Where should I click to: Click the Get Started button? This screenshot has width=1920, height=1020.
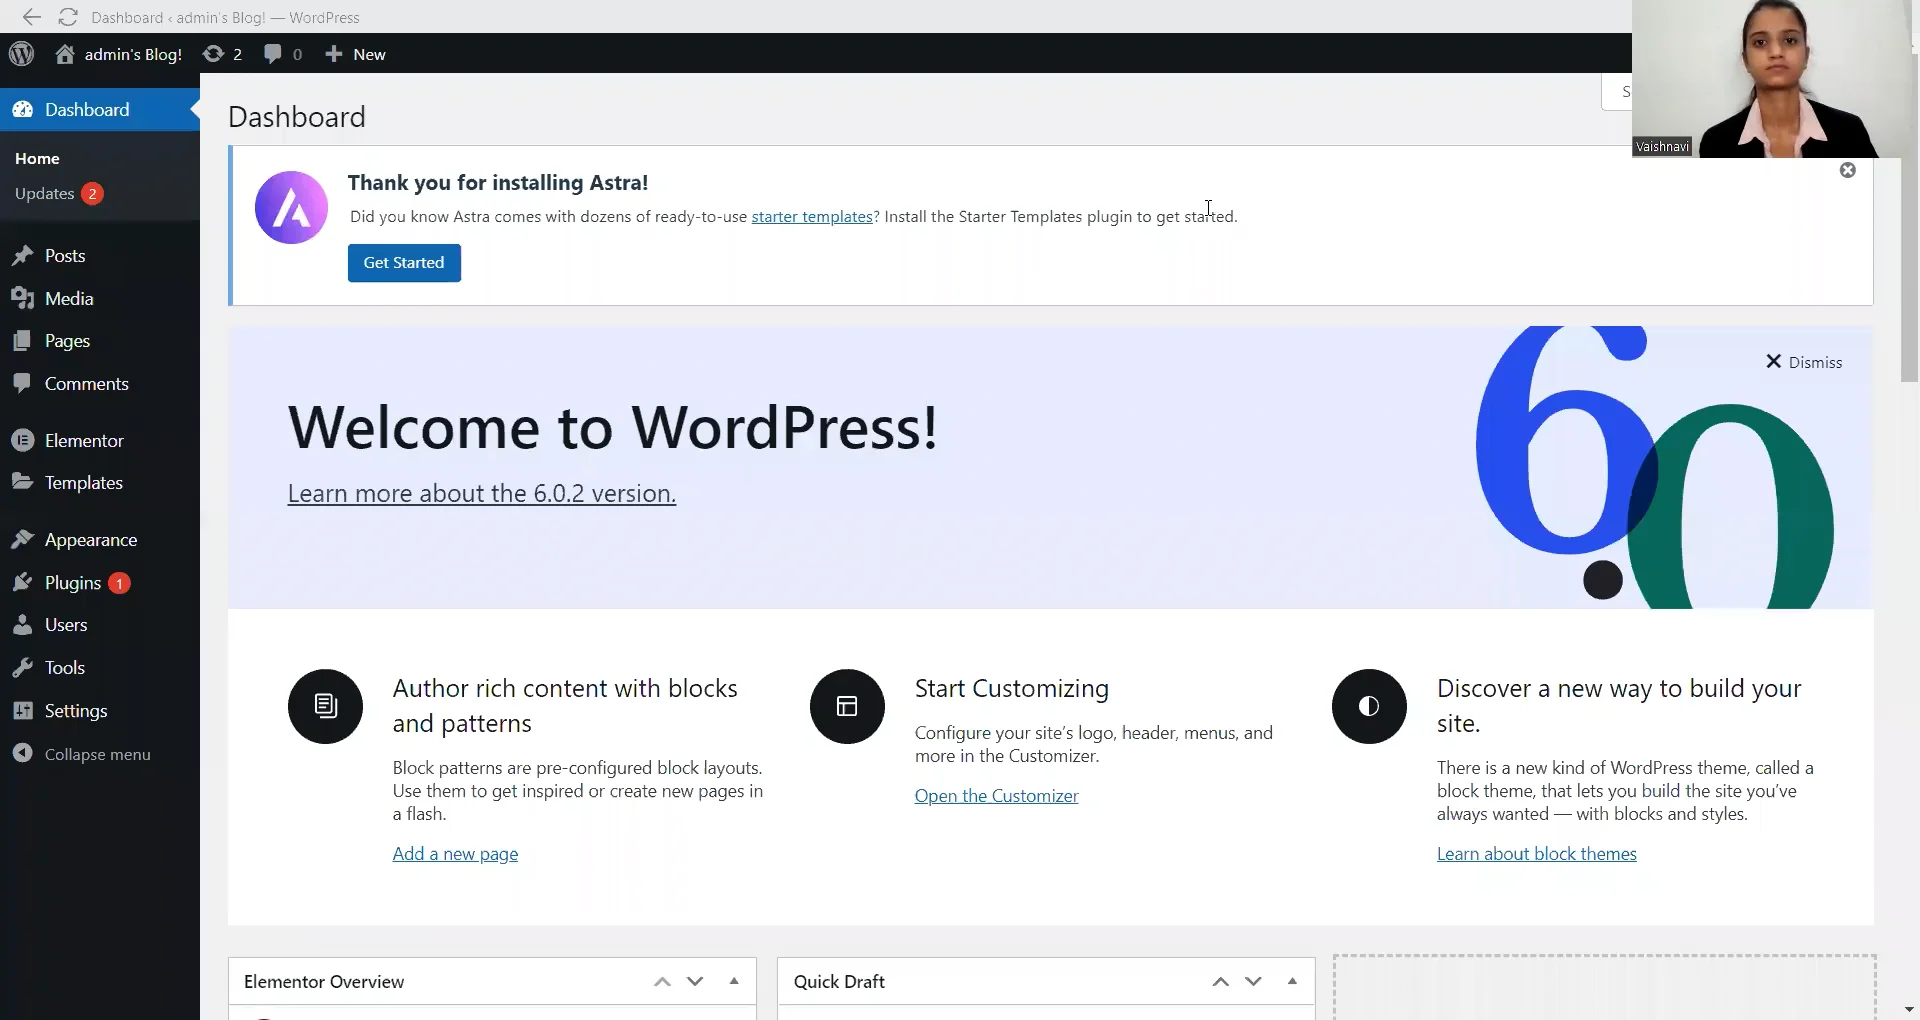pyautogui.click(x=404, y=262)
